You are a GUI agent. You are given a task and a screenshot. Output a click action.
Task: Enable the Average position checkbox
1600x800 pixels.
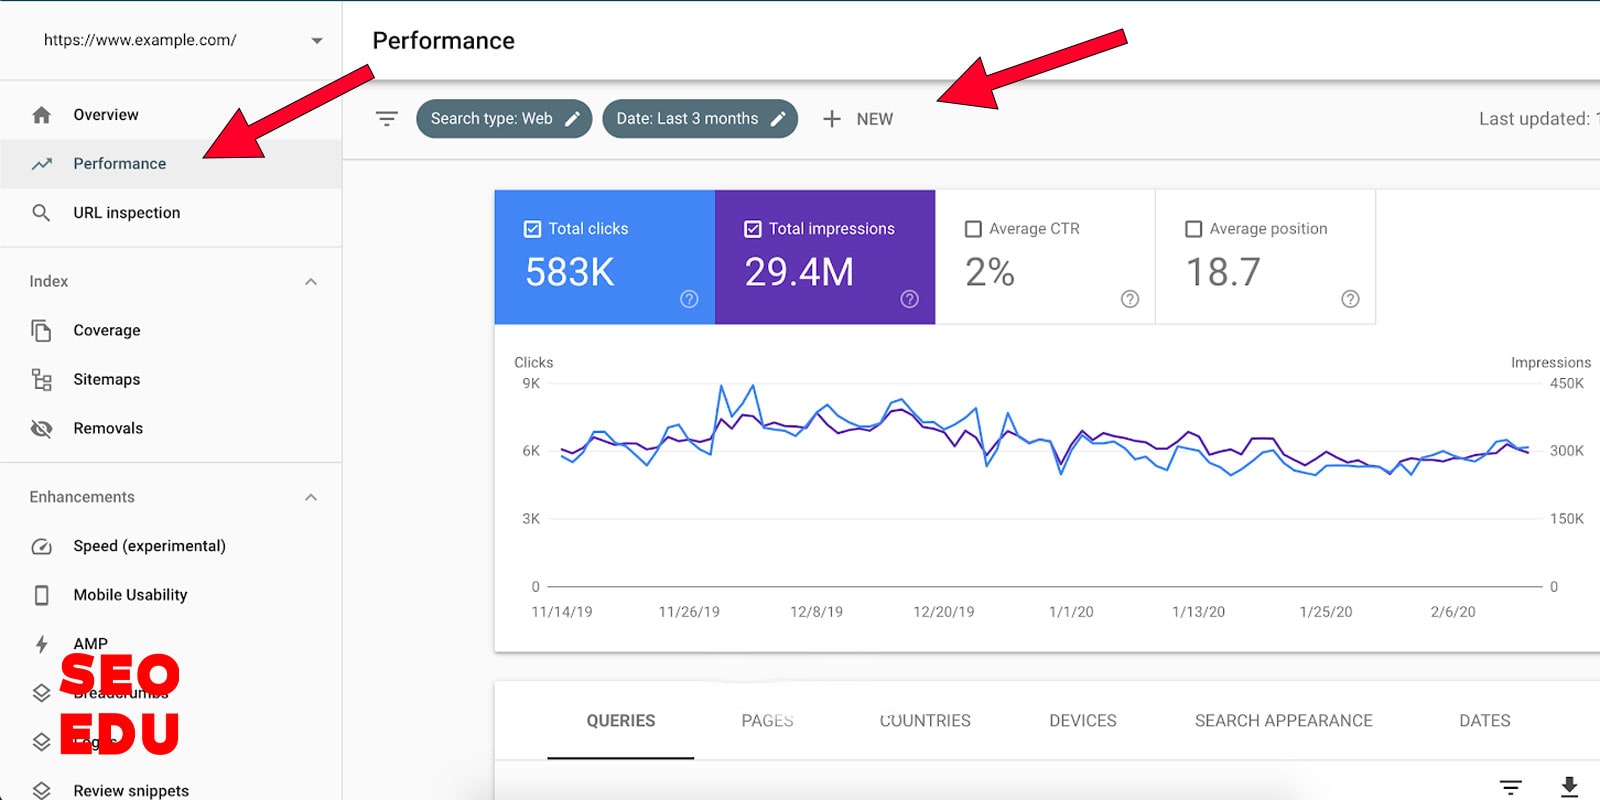click(1193, 229)
